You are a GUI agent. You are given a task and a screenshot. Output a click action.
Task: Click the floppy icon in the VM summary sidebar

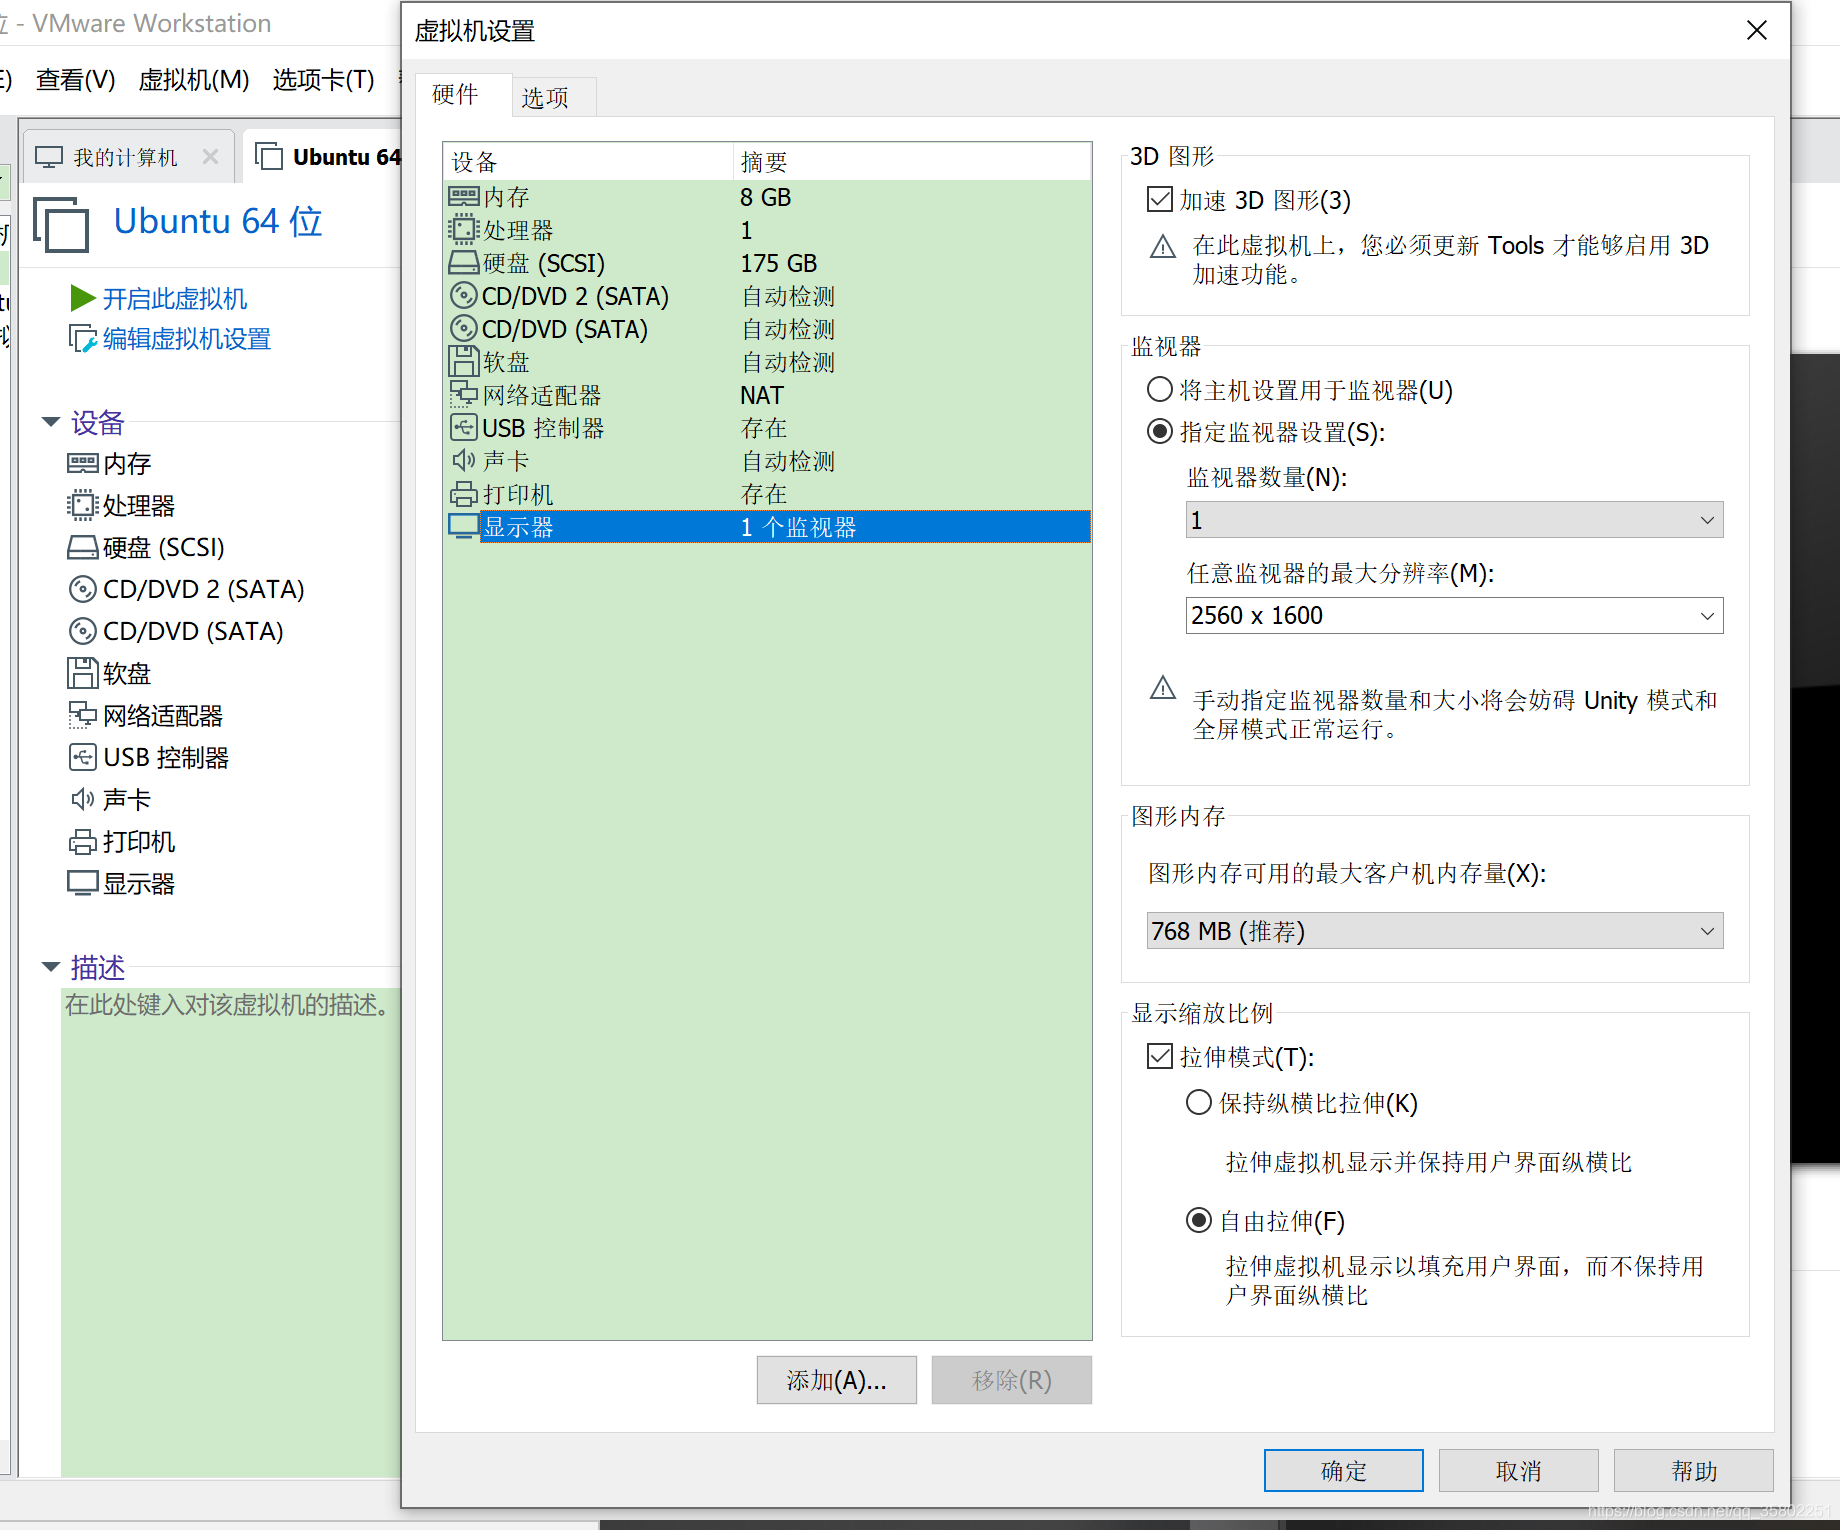(x=82, y=673)
